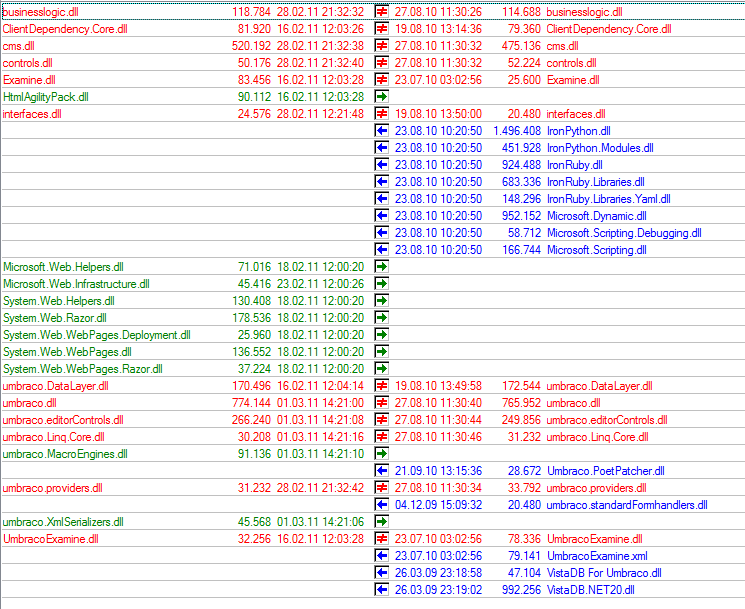Click not-equal icon for umbraco.editorControls.dll
745x609 pixels.
pos(382,419)
